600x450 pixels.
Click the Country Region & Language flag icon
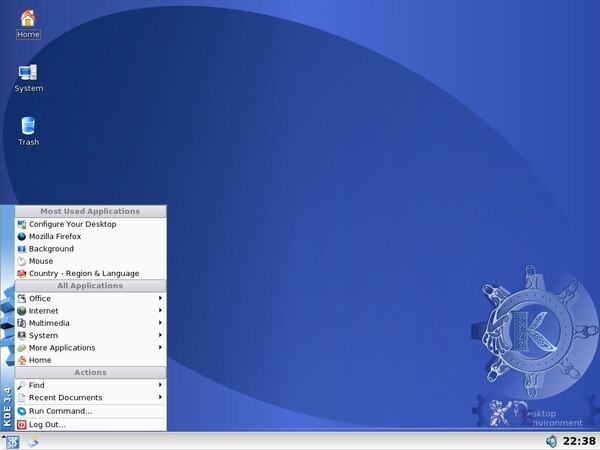(22, 274)
